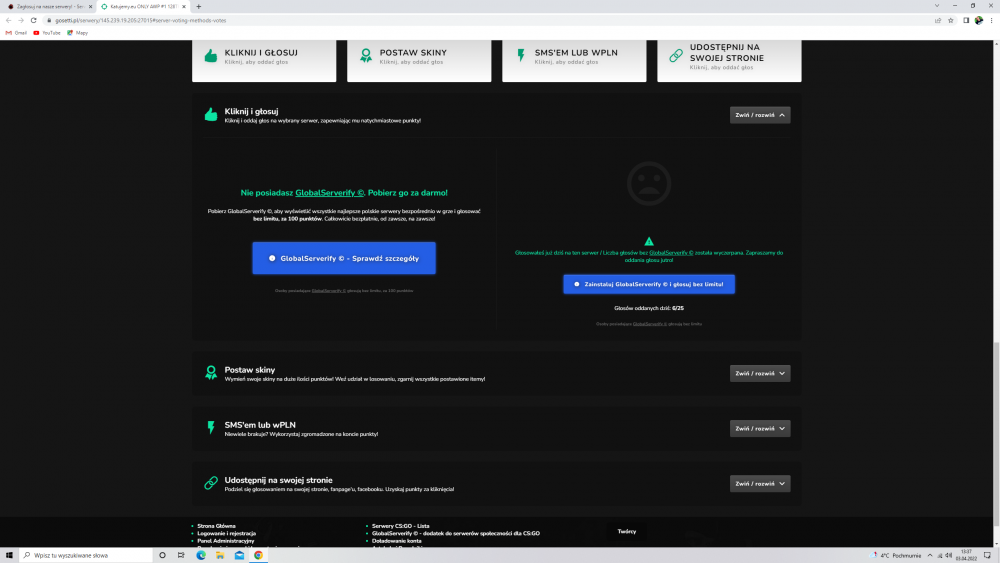Screen dimensions: 1000x563
Task: Click Zainstaluj GlobalServerify © i głosuj bez limitu
Action: click(x=649, y=284)
